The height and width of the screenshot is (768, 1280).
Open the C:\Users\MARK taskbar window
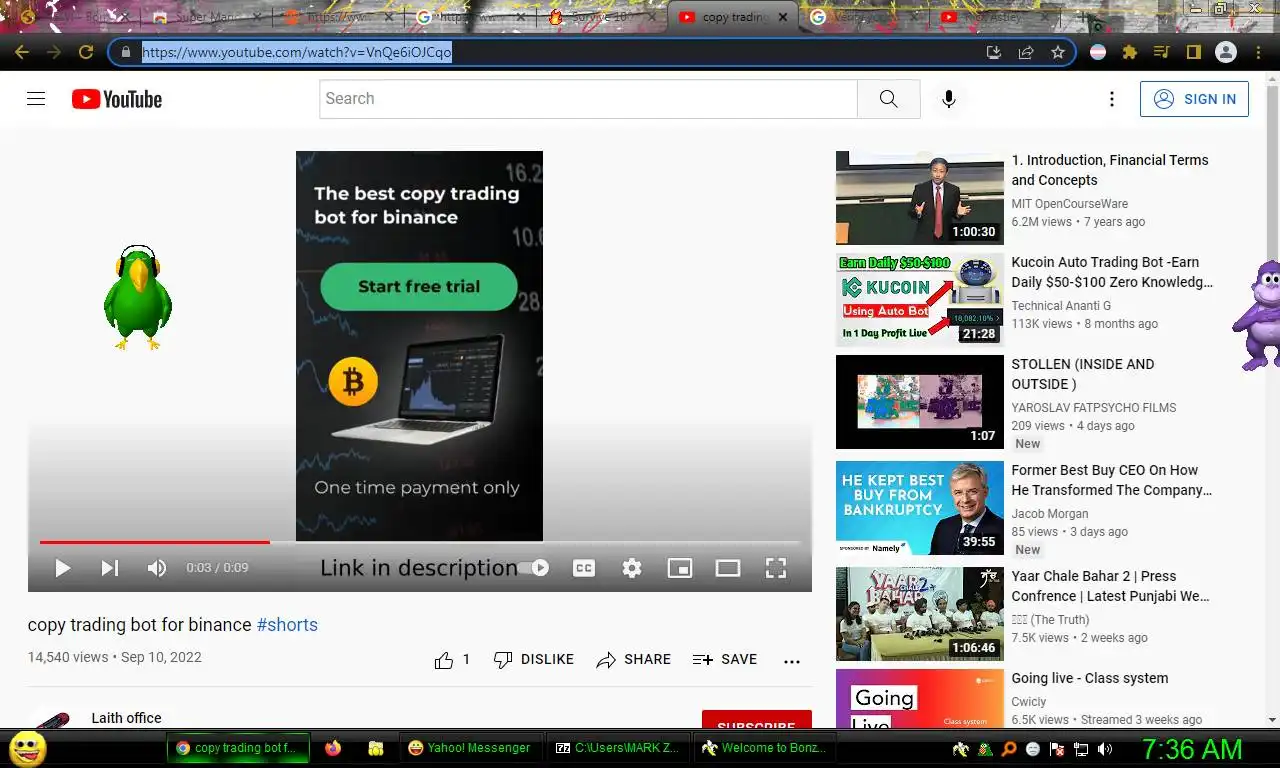[x=617, y=748]
